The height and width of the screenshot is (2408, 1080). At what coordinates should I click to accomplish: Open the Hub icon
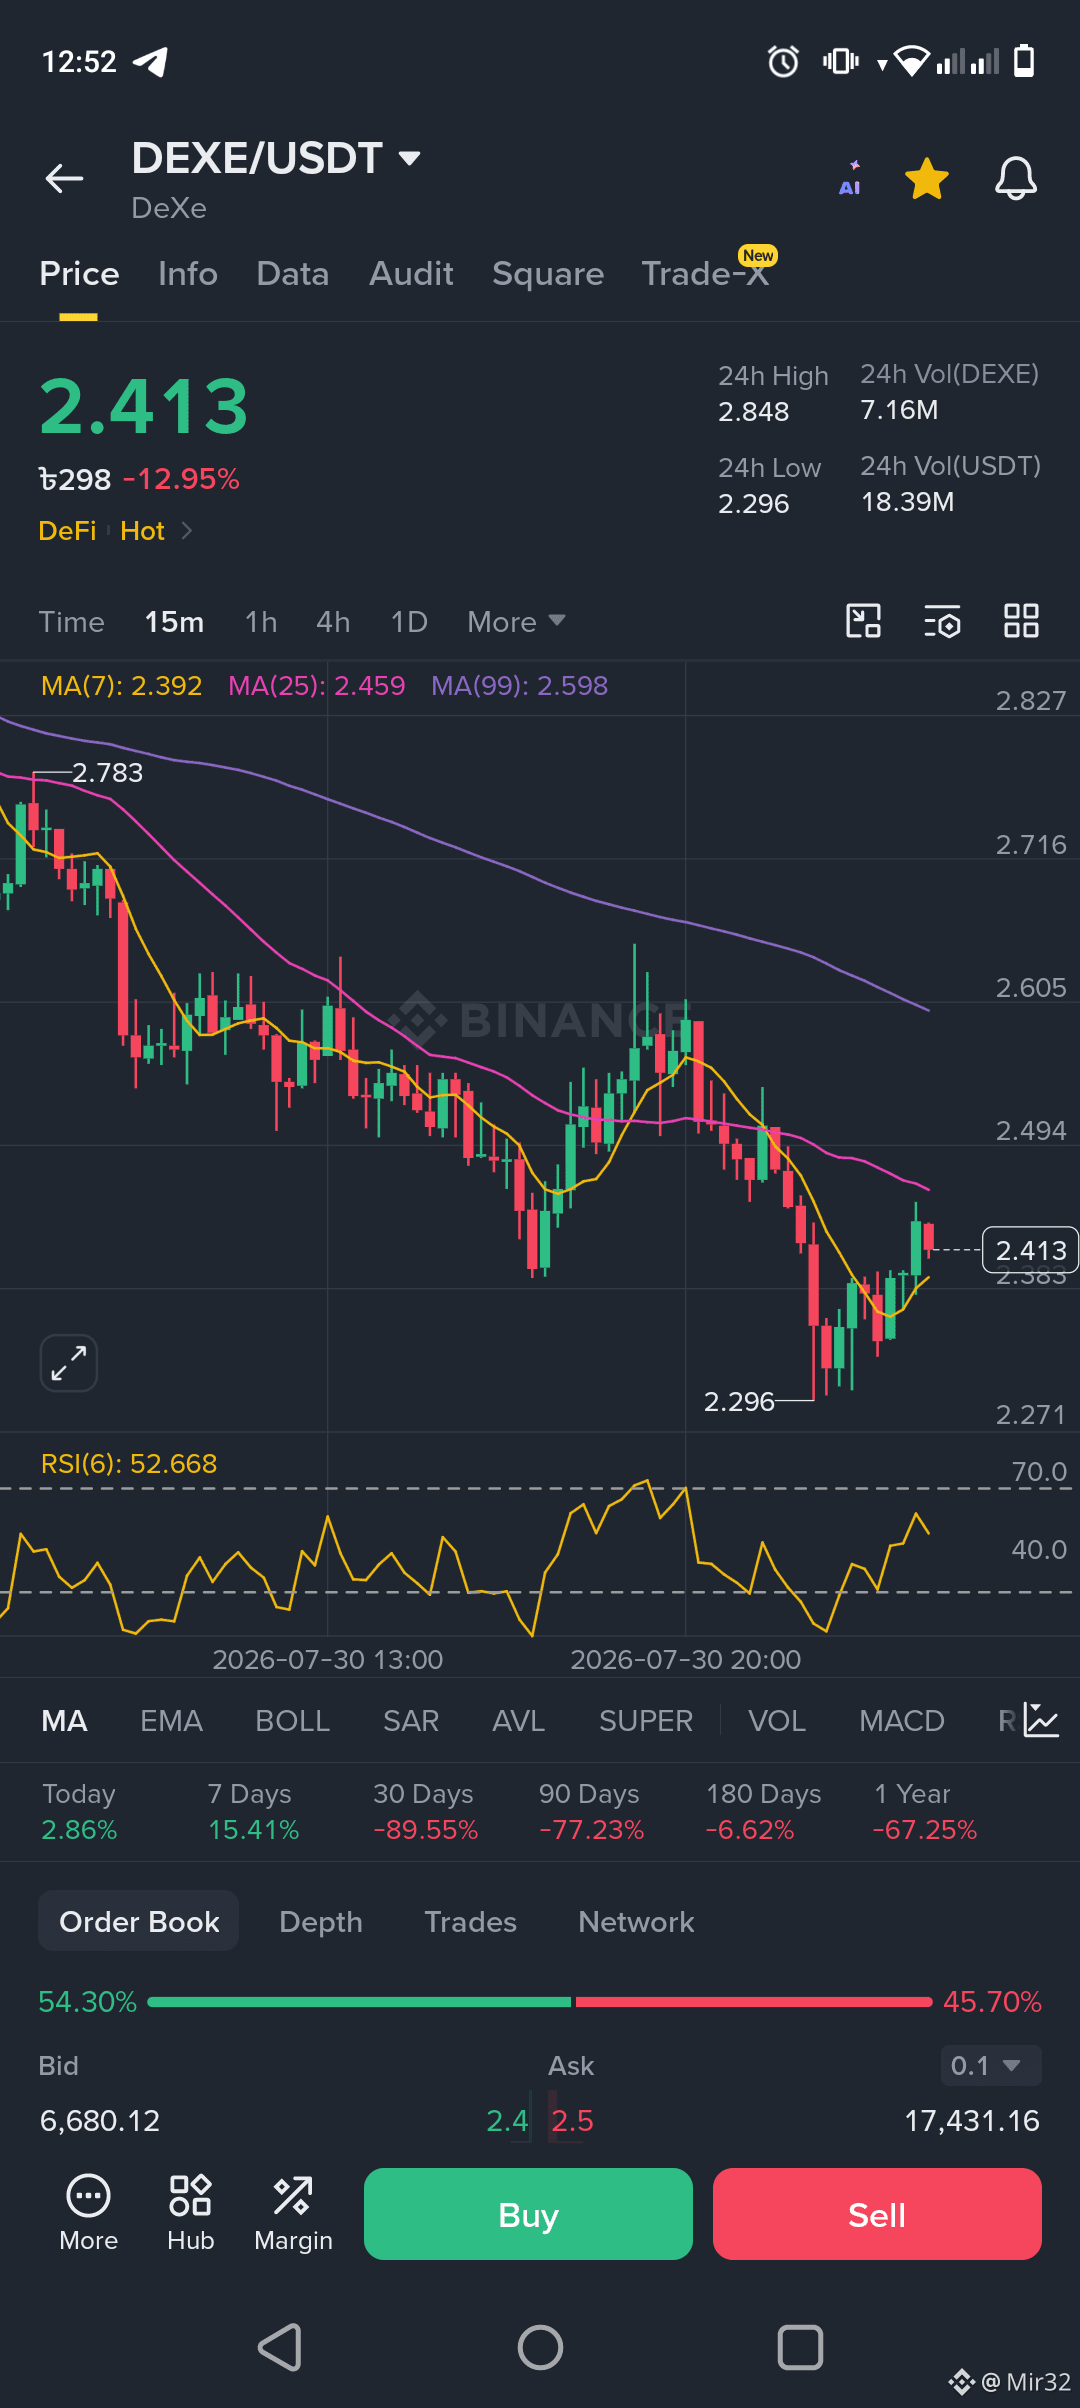[x=191, y=2213]
